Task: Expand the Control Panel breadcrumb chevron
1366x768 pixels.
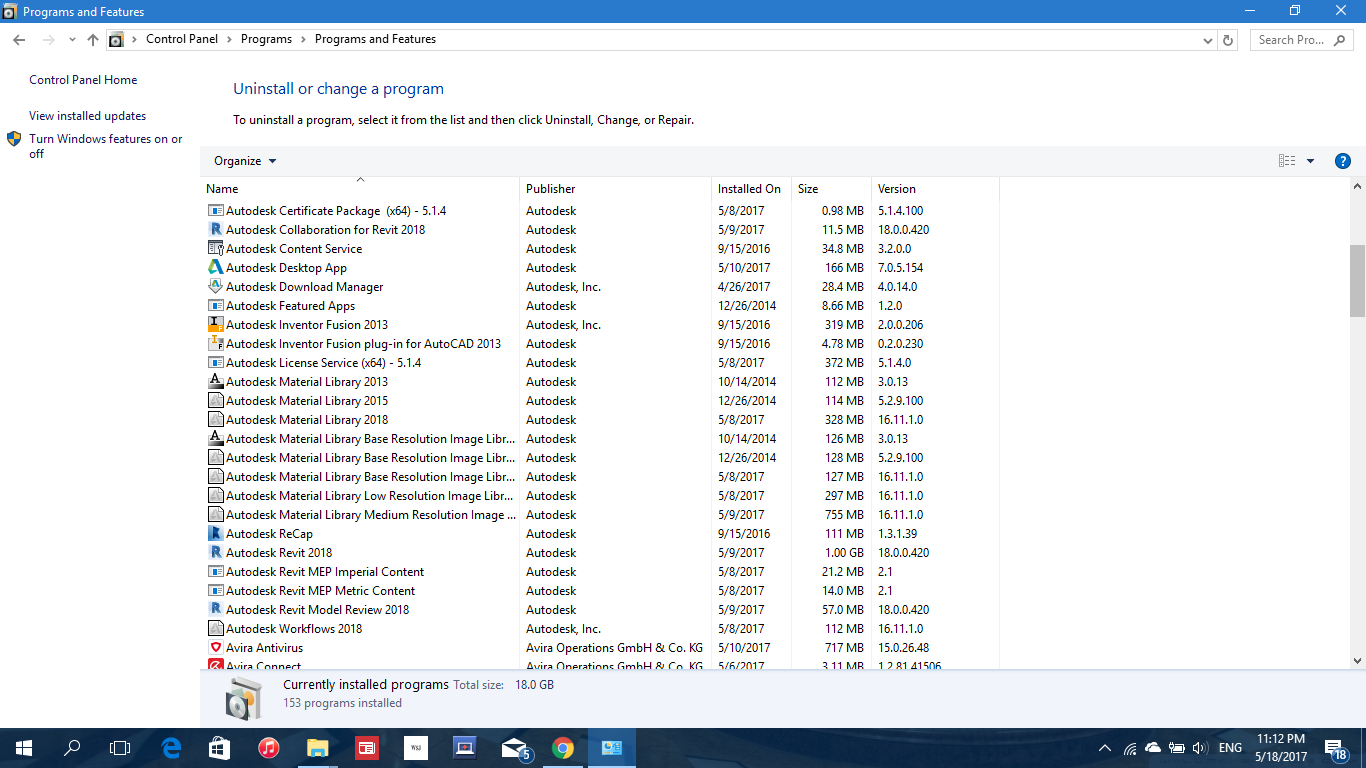Action: [x=229, y=40]
